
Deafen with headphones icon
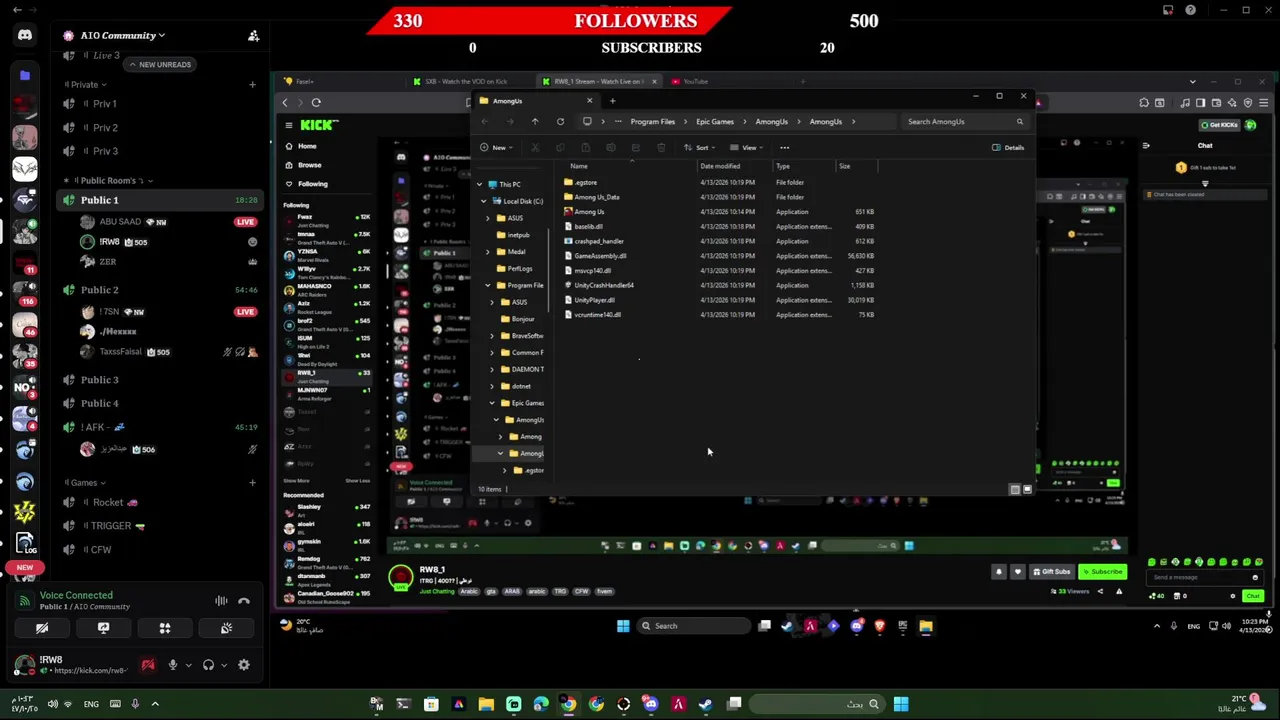tap(208, 665)
